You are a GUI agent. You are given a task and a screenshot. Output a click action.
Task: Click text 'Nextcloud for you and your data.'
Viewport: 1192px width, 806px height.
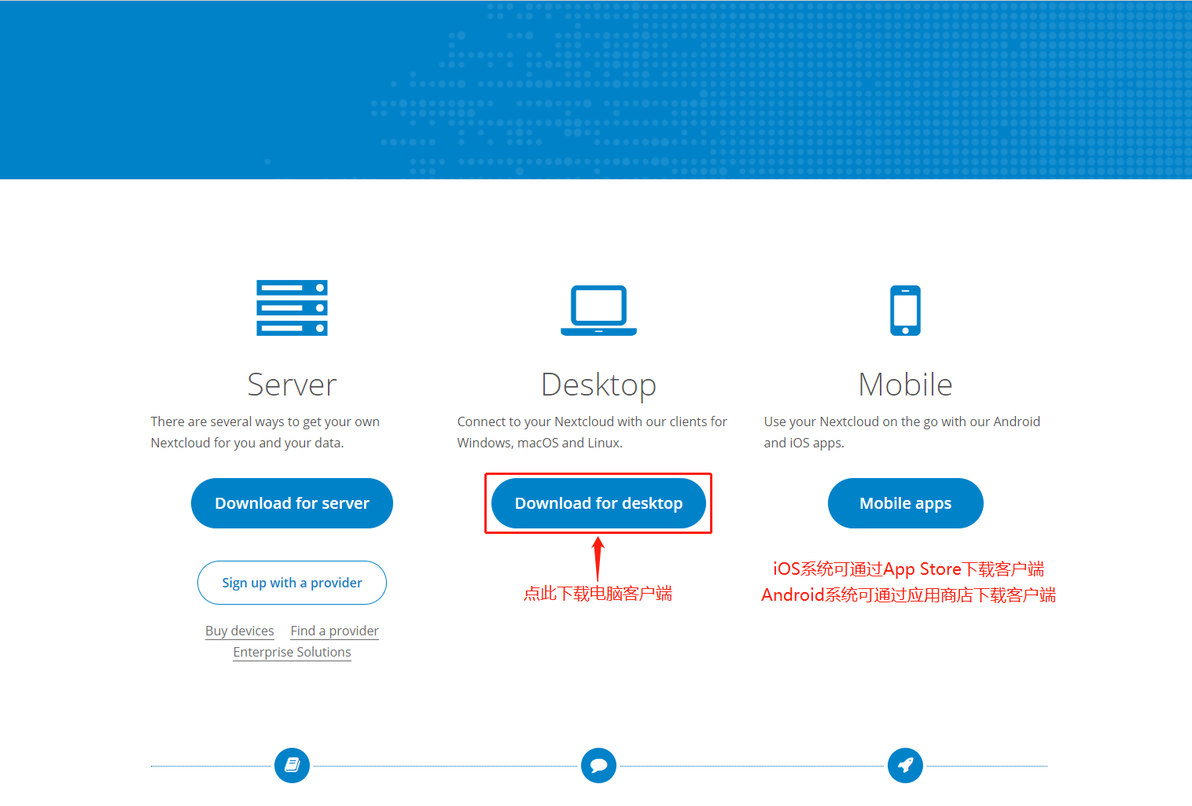pos(247,443)
